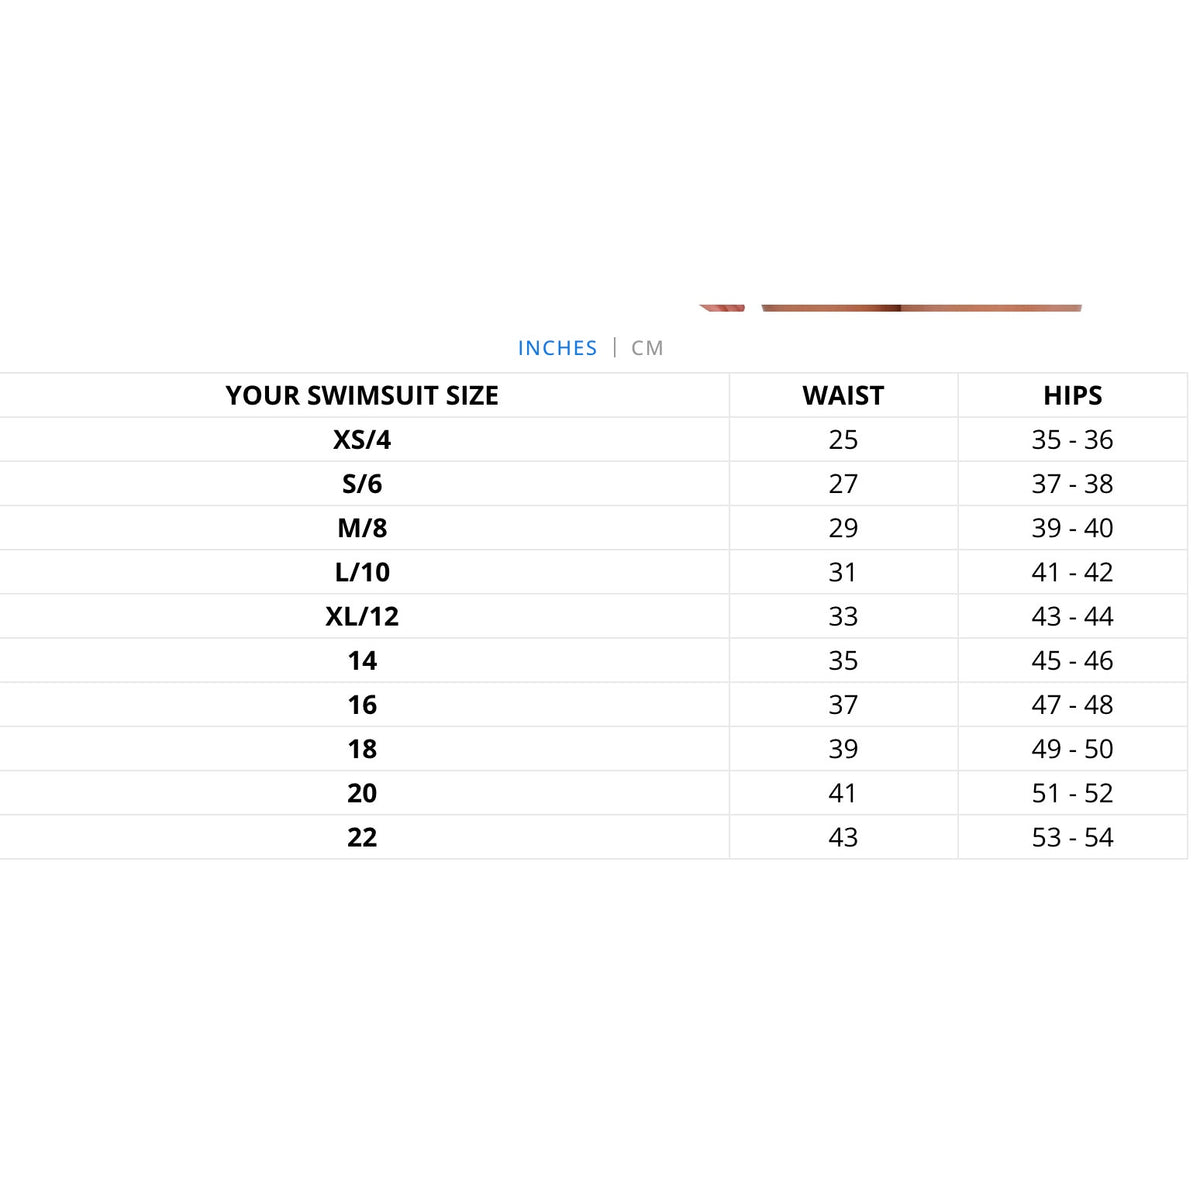Viewport: 1200px width, 1200px height.
Task: Click the WAIST column header
Action: [x=843, y=395]
